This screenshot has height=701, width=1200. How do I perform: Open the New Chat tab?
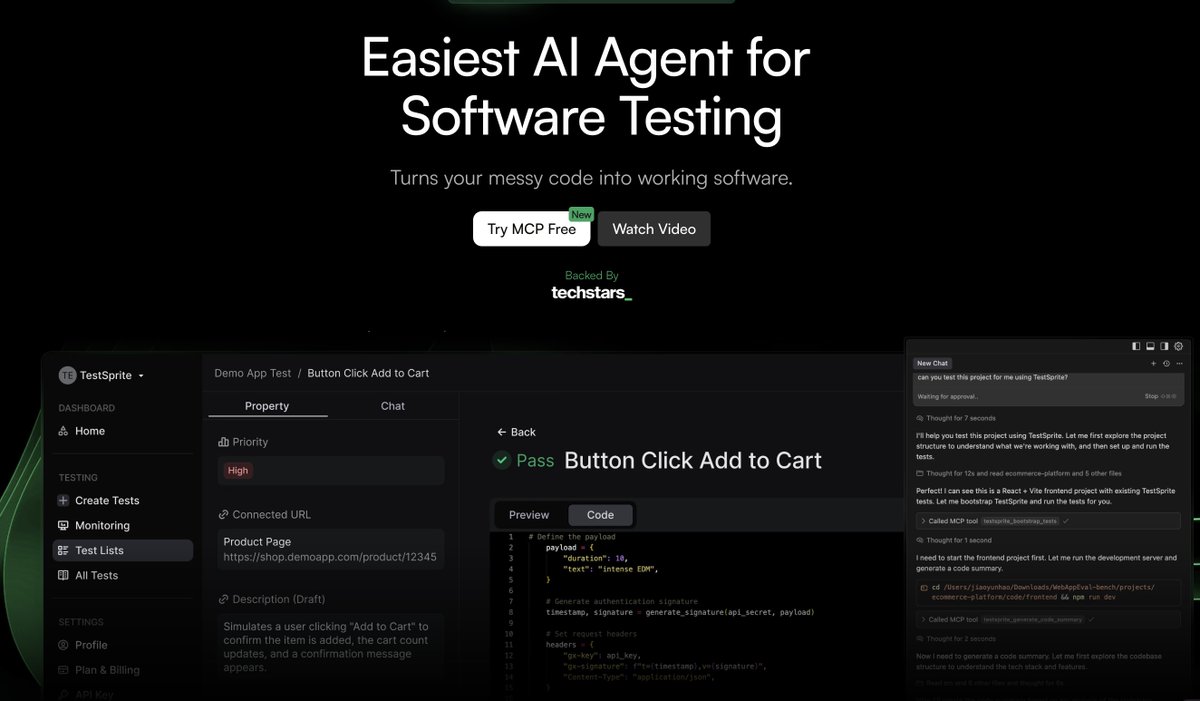point(932,363)
